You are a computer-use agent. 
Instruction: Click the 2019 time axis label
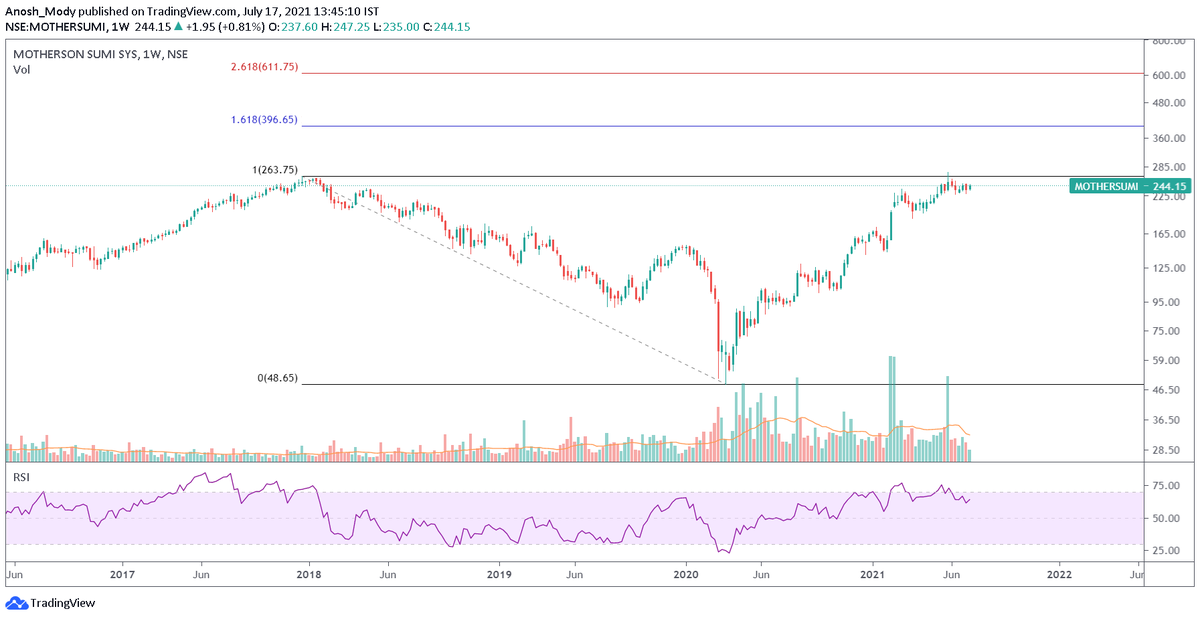coord(499,576)
